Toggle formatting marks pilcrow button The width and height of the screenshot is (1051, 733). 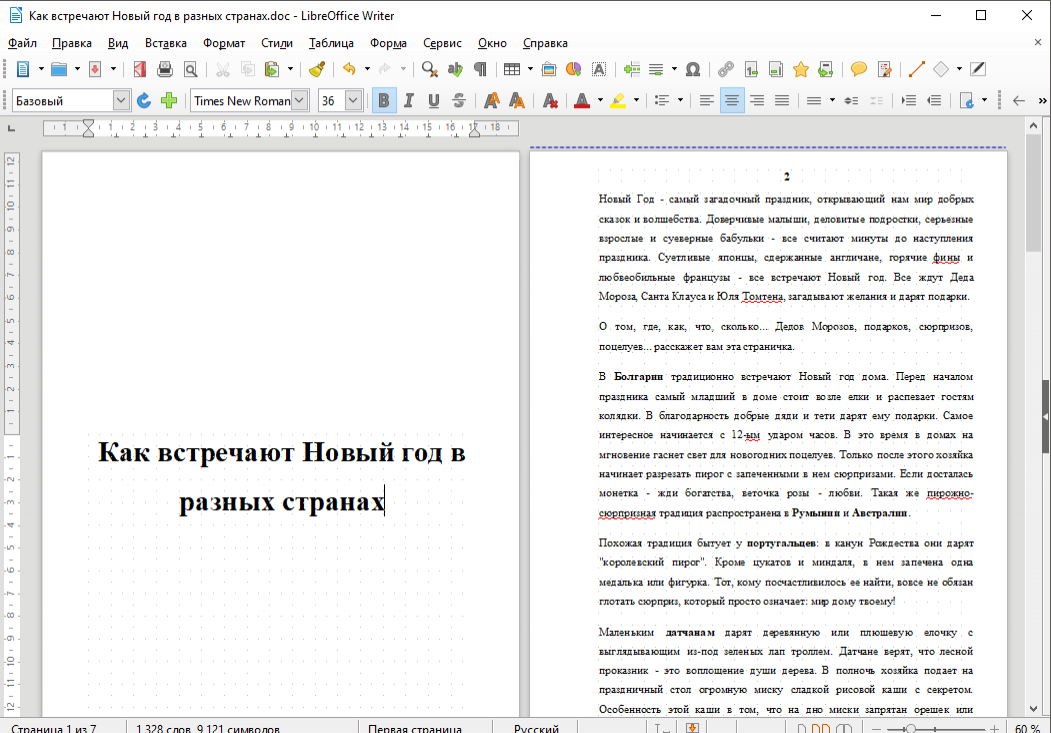tap(481, 69)
